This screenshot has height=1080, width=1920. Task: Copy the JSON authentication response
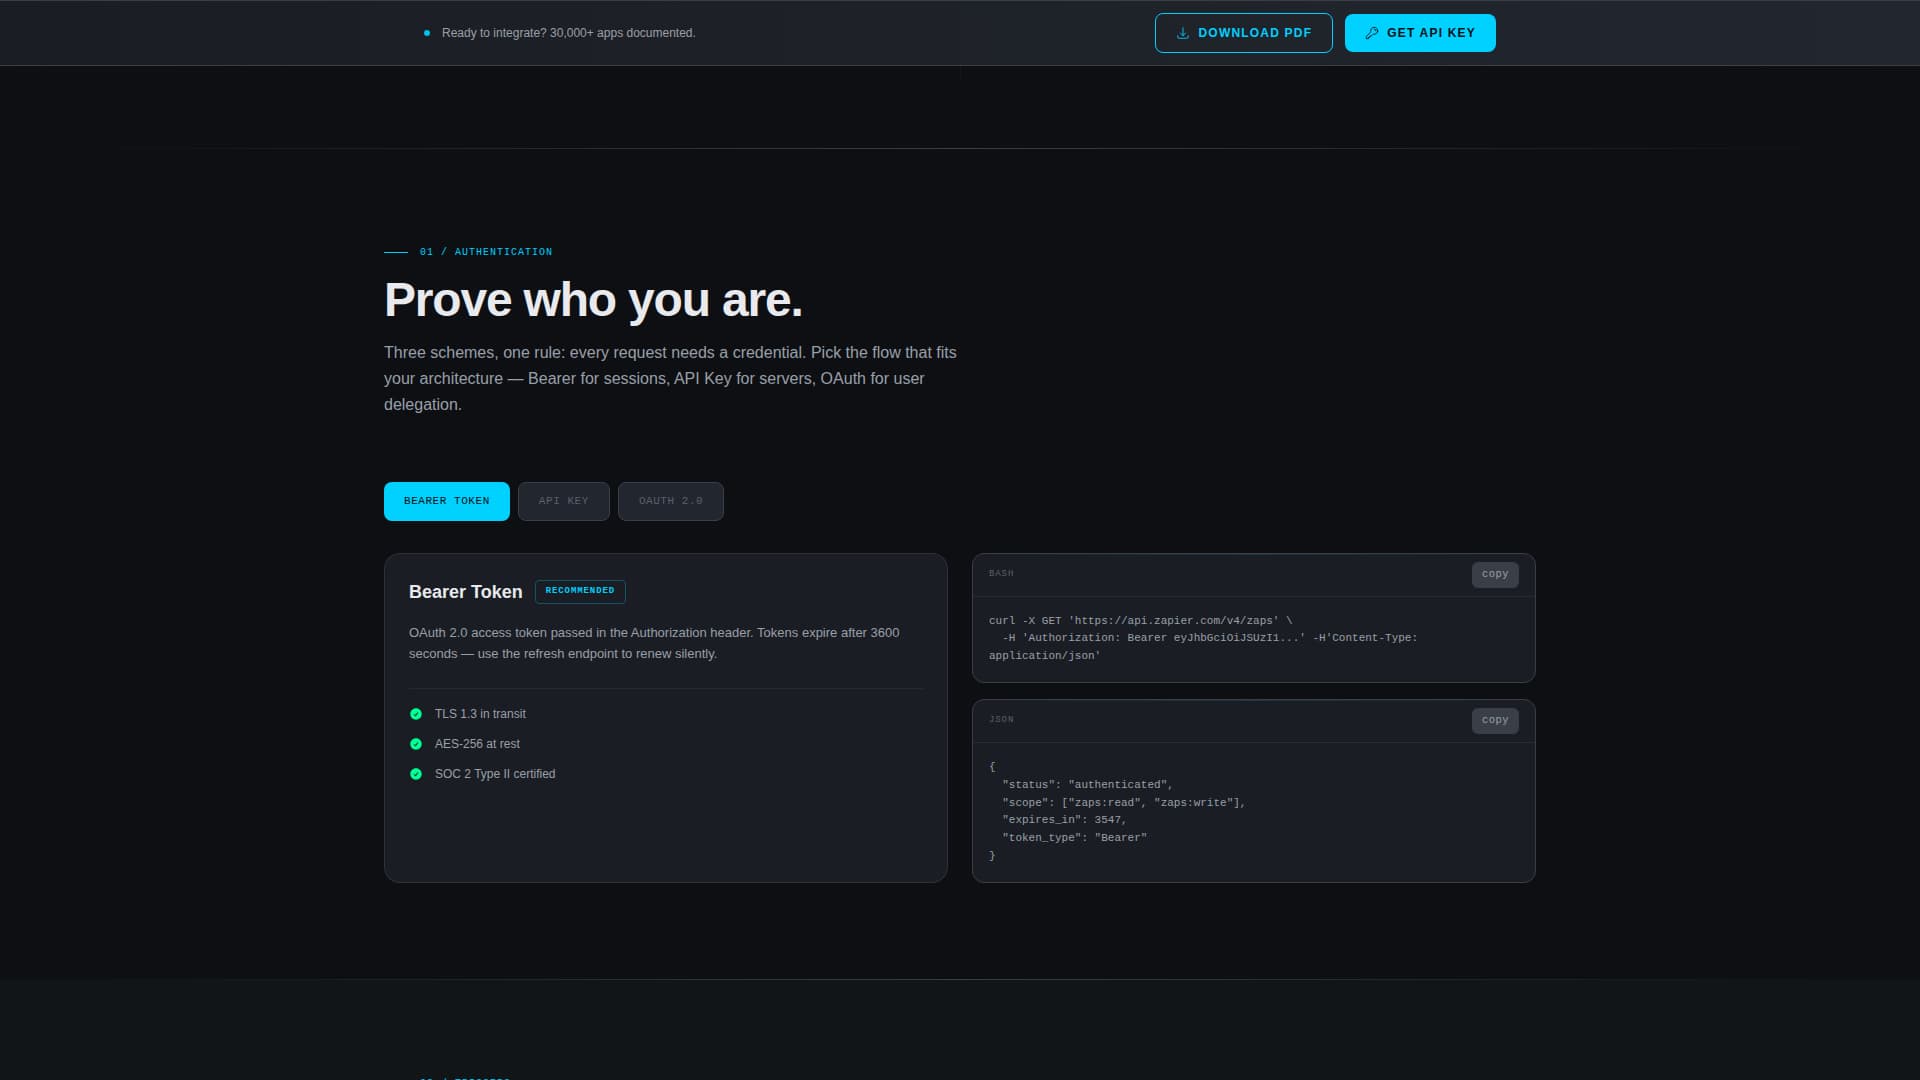click(x=1494, y=720)
